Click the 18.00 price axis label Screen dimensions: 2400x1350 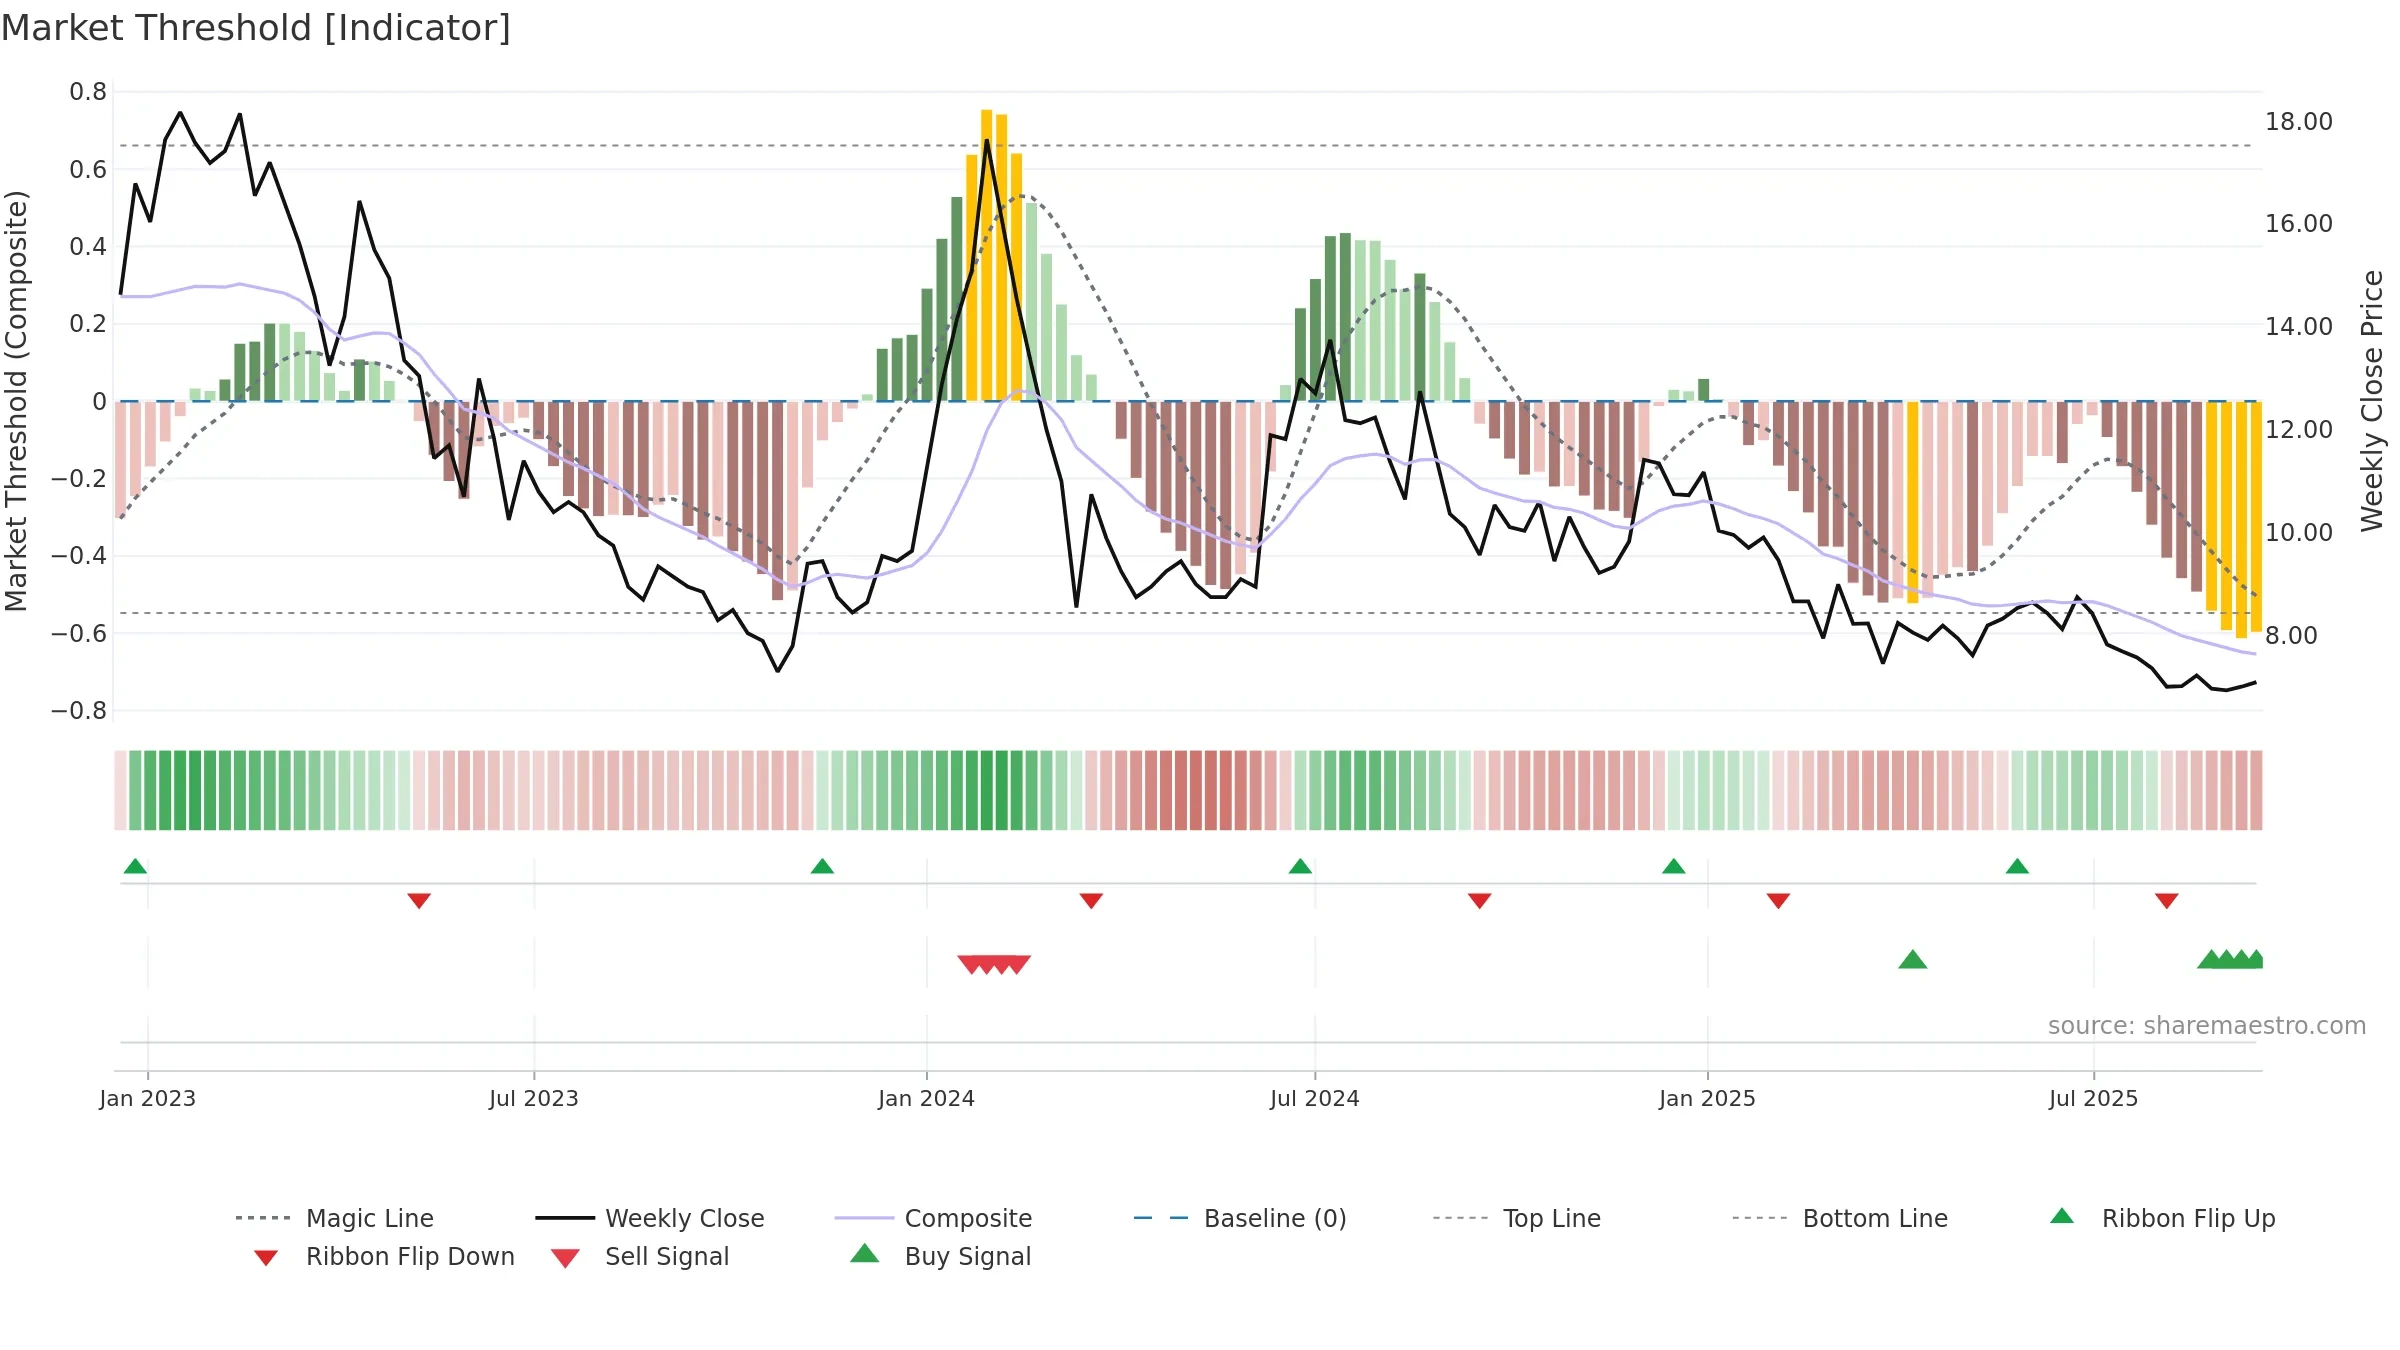pos(2298,122)
